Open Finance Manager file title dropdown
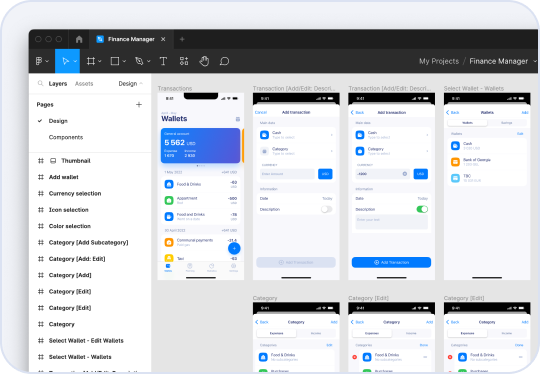The height and width of the screenshot is (374, 540). pyautogui.click(x=535, y=61)
